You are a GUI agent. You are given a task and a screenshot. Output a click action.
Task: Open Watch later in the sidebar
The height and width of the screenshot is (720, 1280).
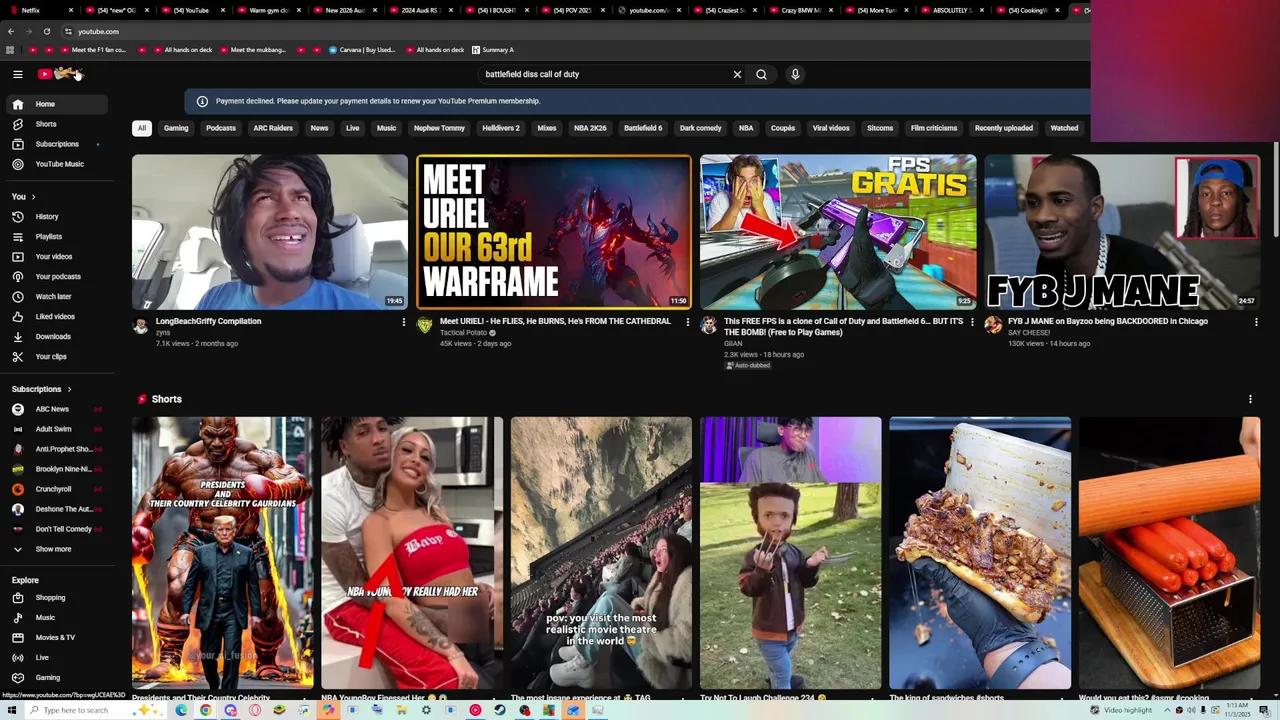(x=57, y=297)
